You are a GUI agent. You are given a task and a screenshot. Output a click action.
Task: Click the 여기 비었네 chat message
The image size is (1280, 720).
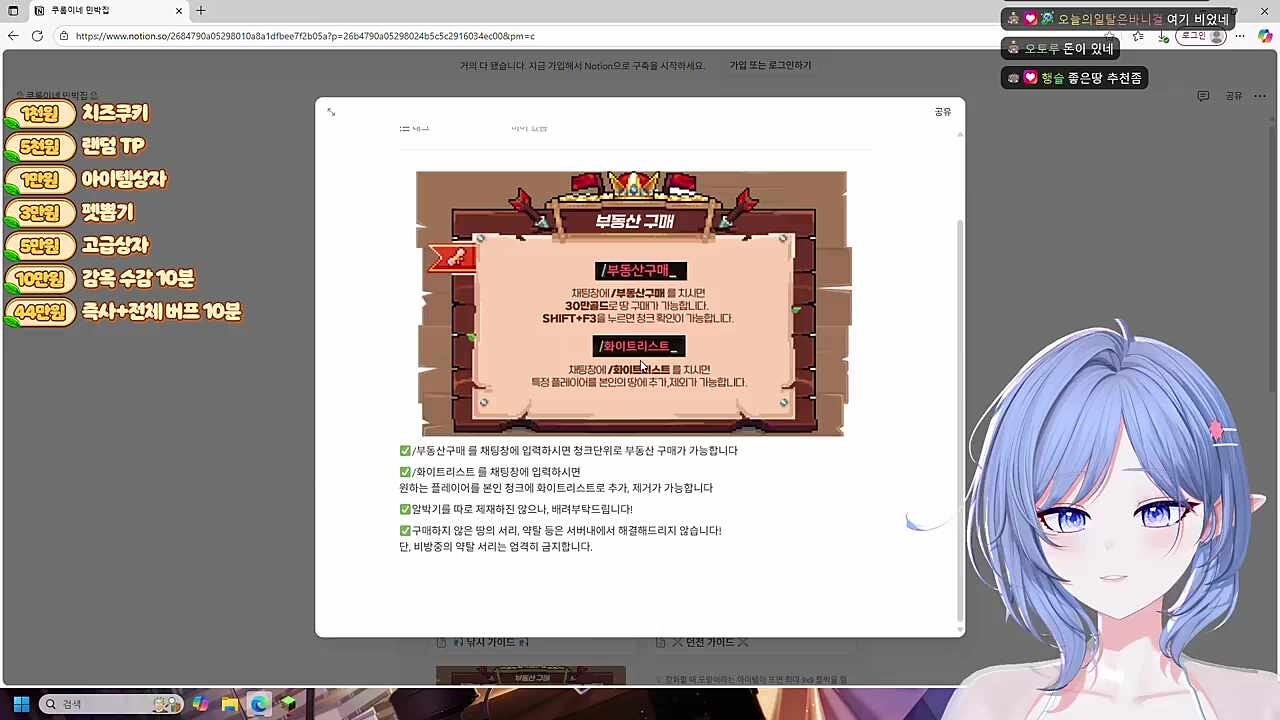coord(1118,19)
